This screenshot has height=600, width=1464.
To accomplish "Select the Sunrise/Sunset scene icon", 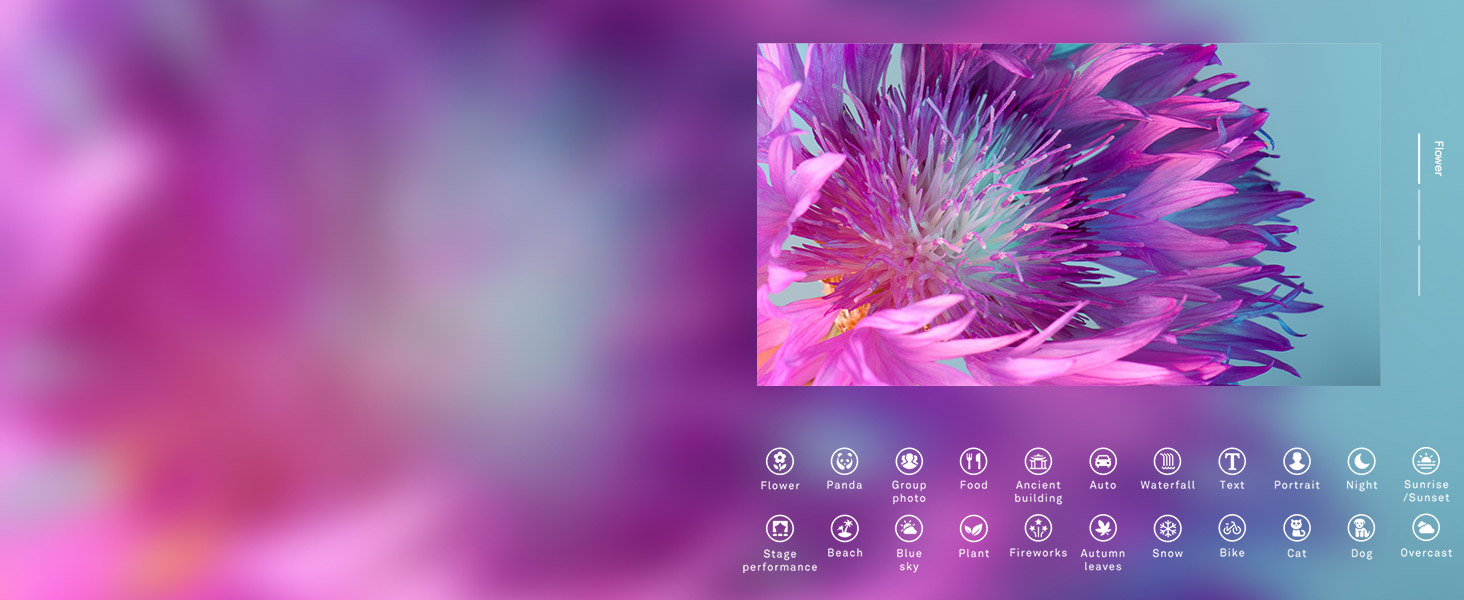I will 1426,461.
